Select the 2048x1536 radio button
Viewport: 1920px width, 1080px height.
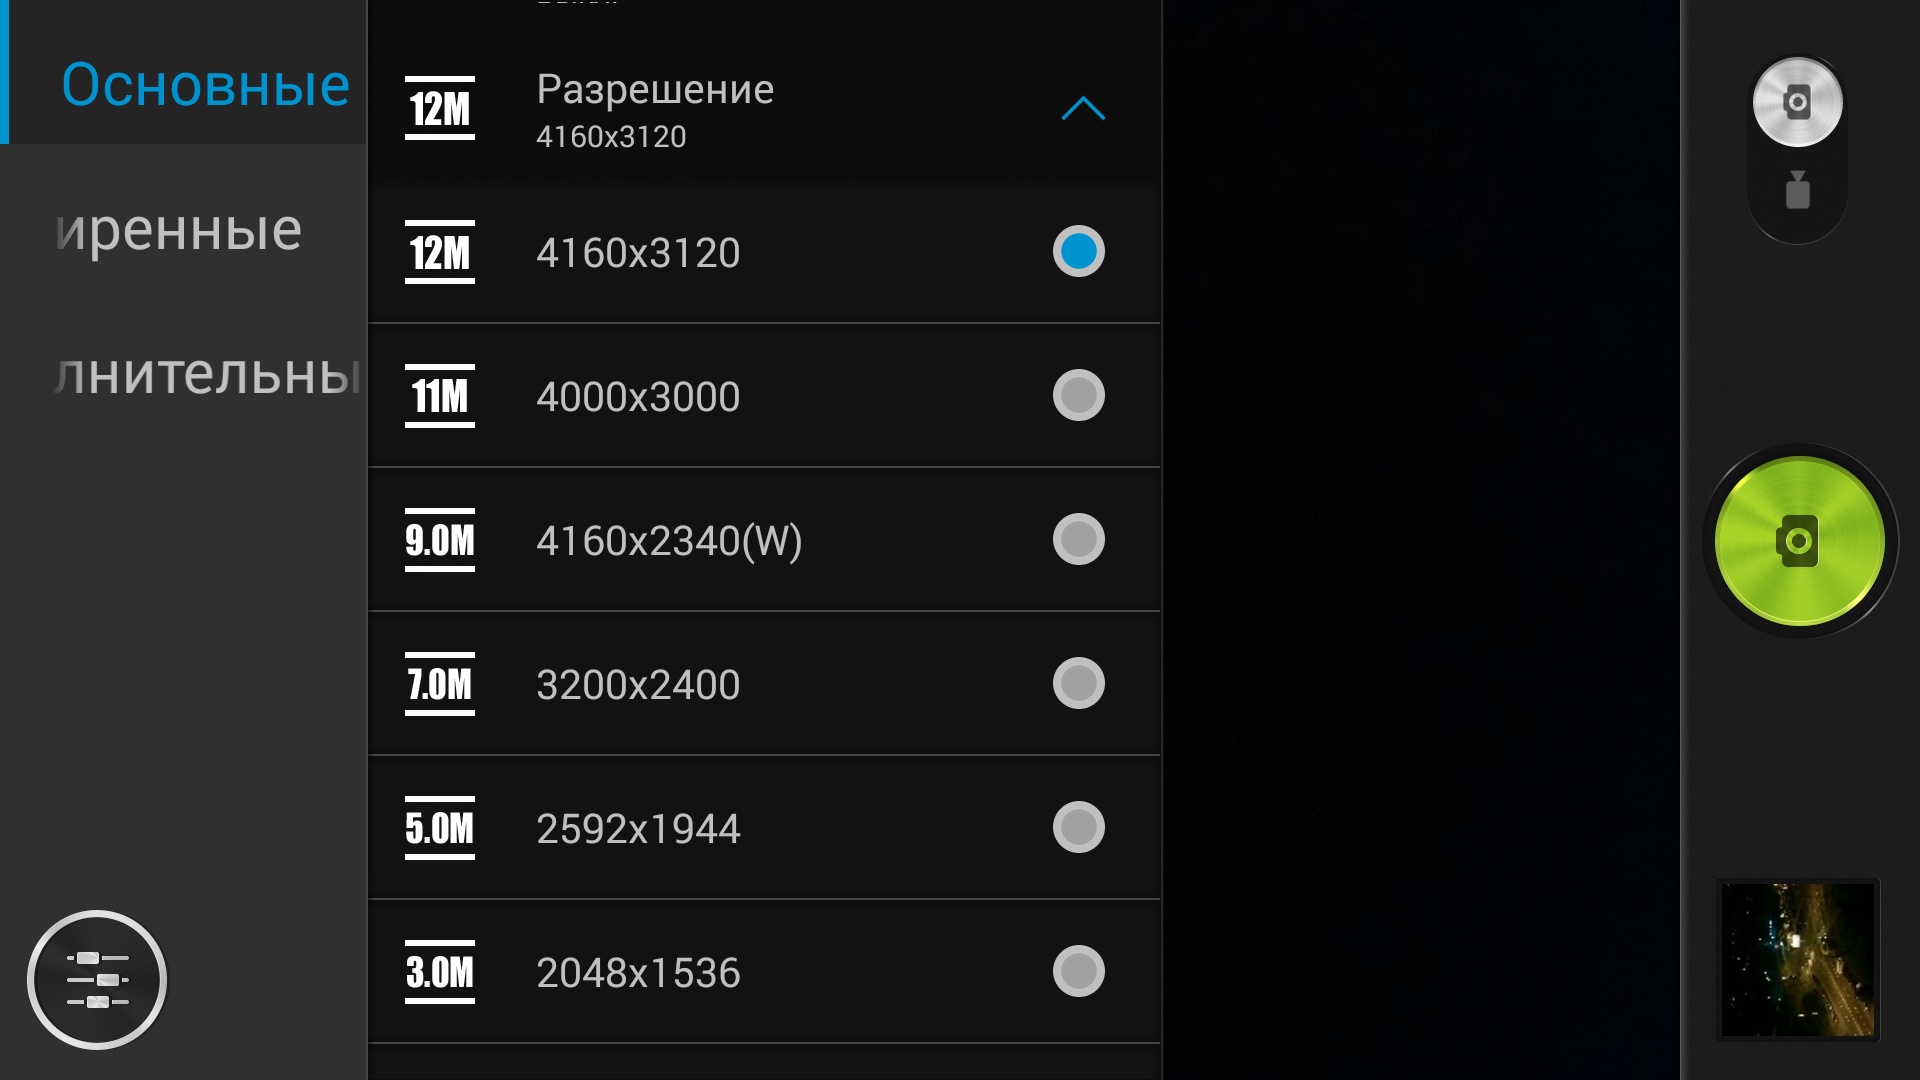pyautogui.click(x=1078, y=972)
